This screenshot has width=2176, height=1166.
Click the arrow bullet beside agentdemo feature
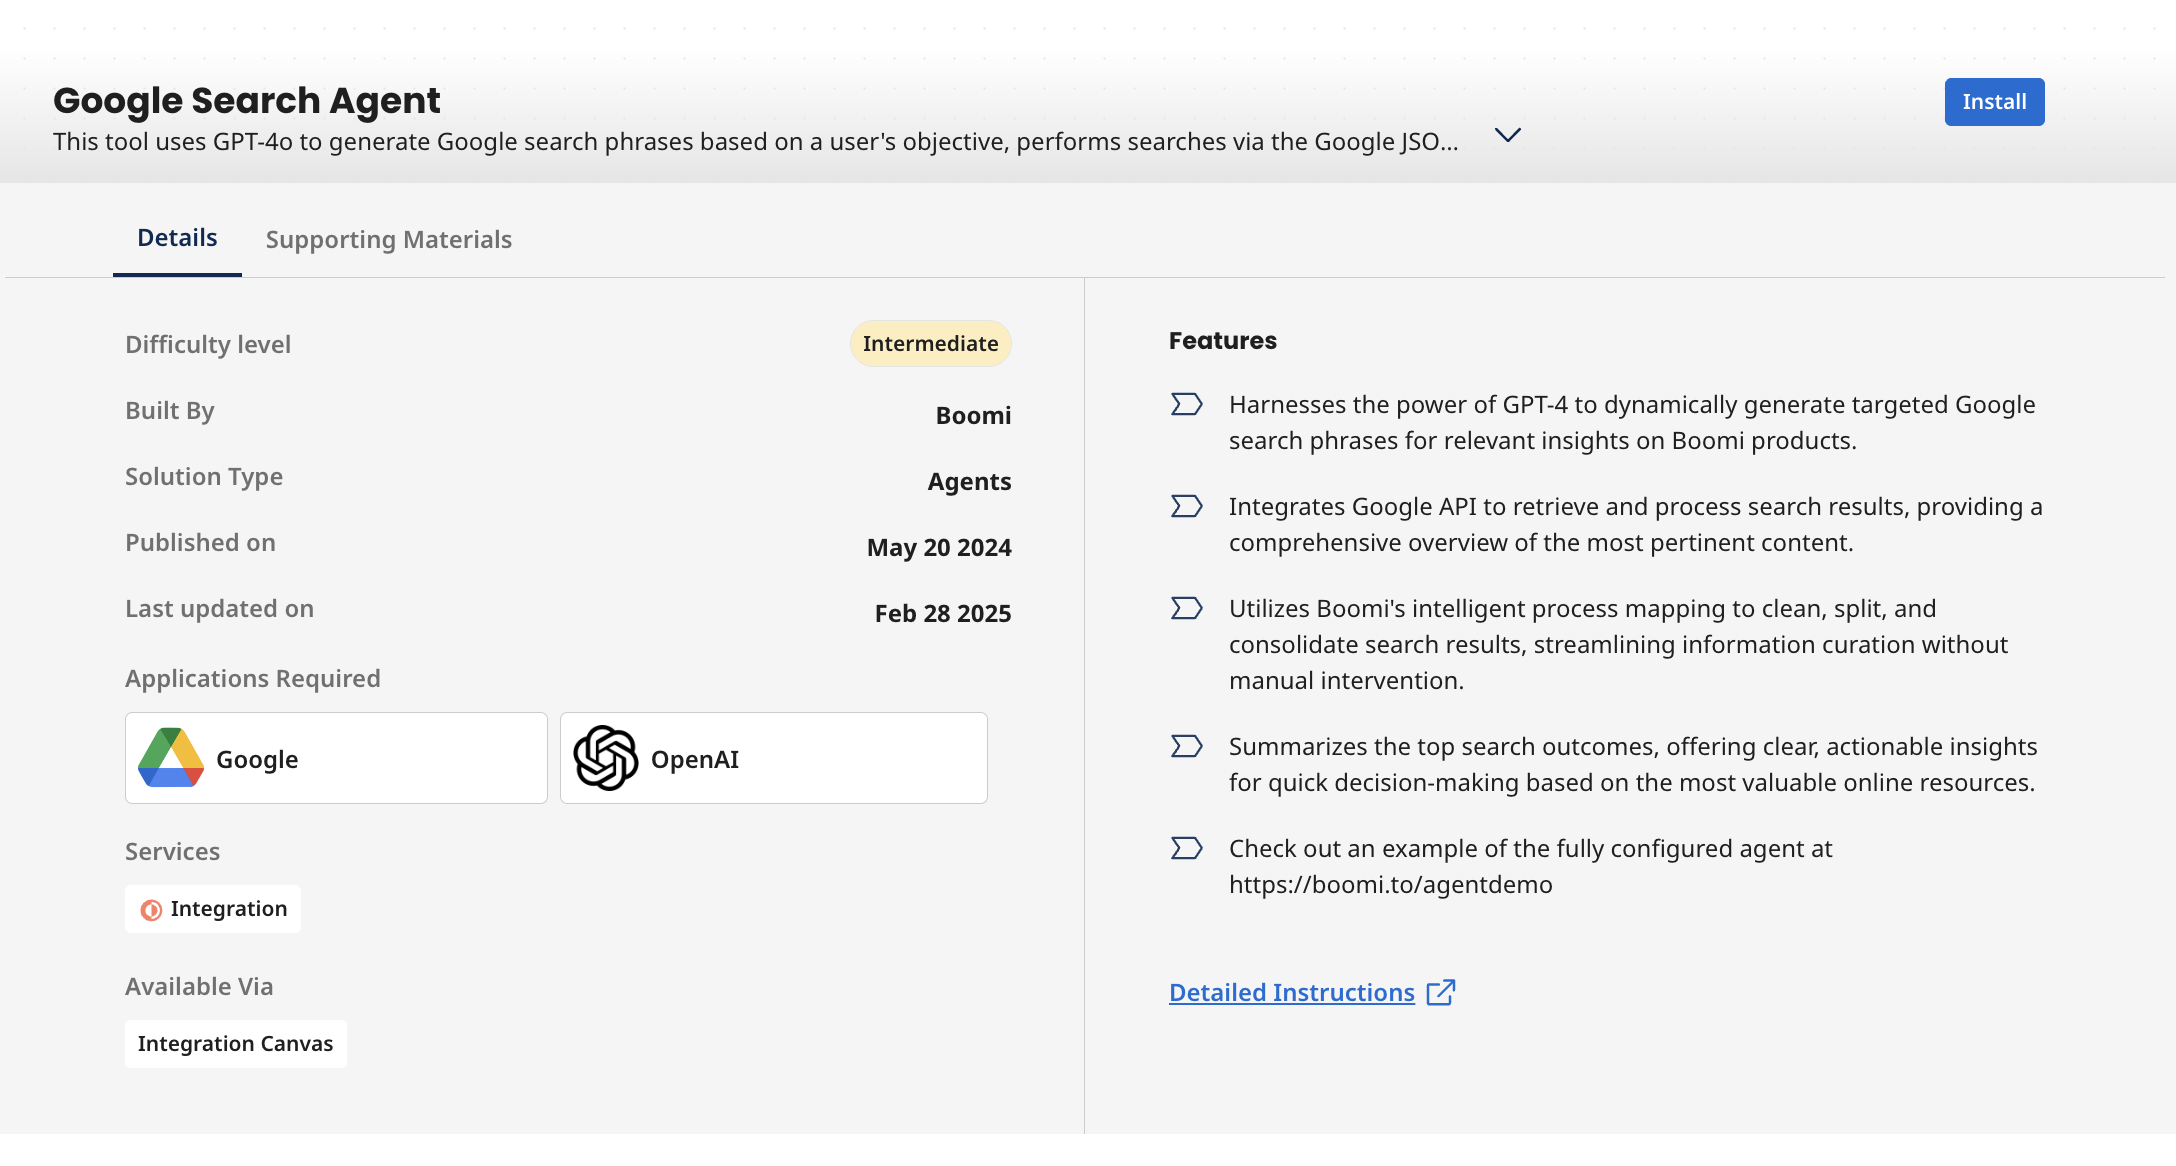coord(1186,848)
